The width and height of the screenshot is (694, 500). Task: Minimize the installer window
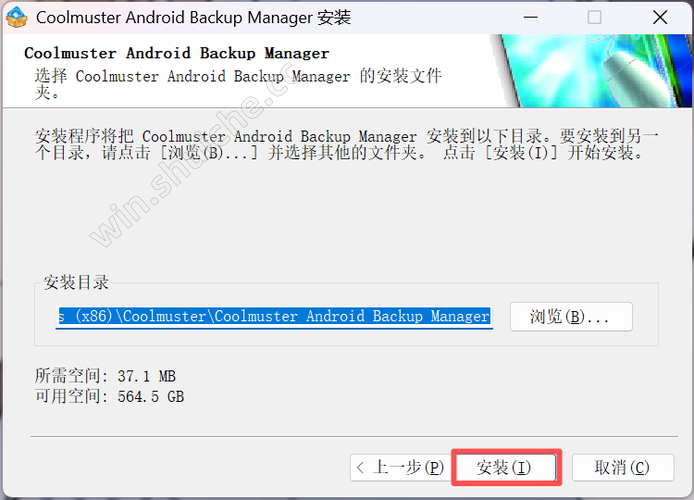click(530, 18)
